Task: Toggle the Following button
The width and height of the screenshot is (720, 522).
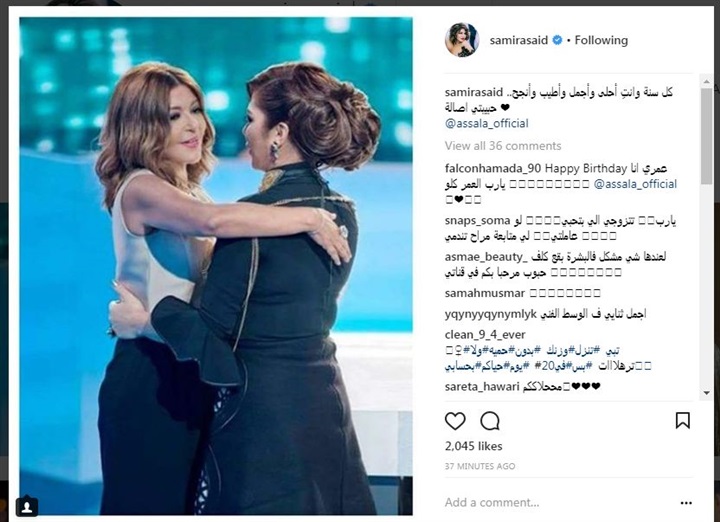Action: 601,40
